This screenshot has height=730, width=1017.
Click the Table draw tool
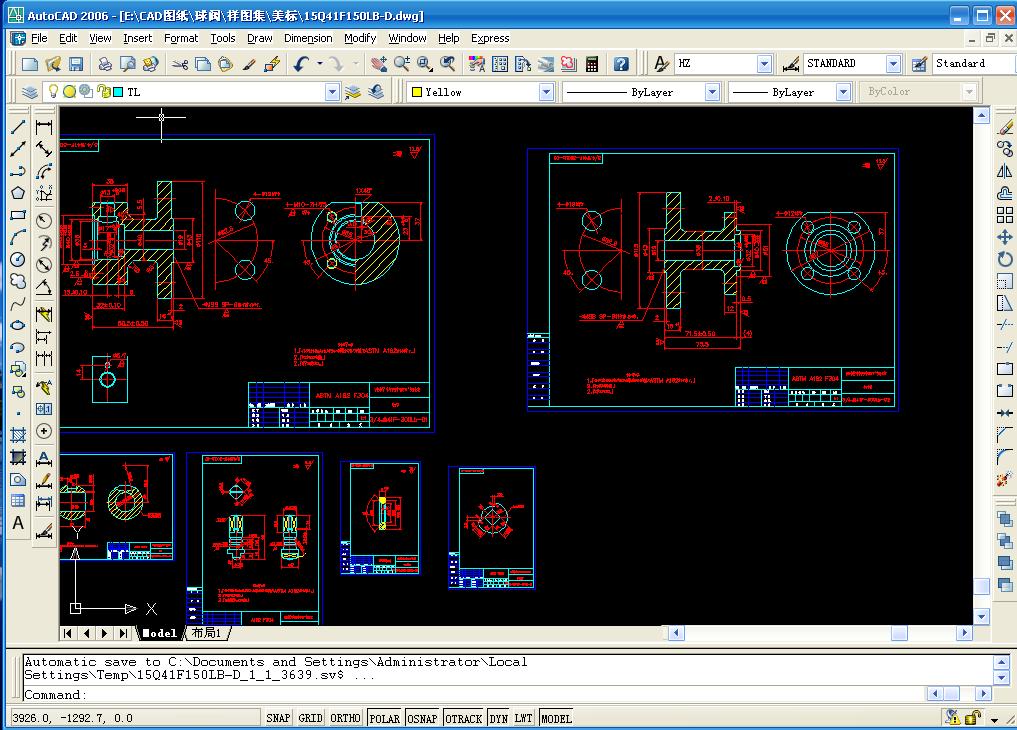click(x=18, y=500)
